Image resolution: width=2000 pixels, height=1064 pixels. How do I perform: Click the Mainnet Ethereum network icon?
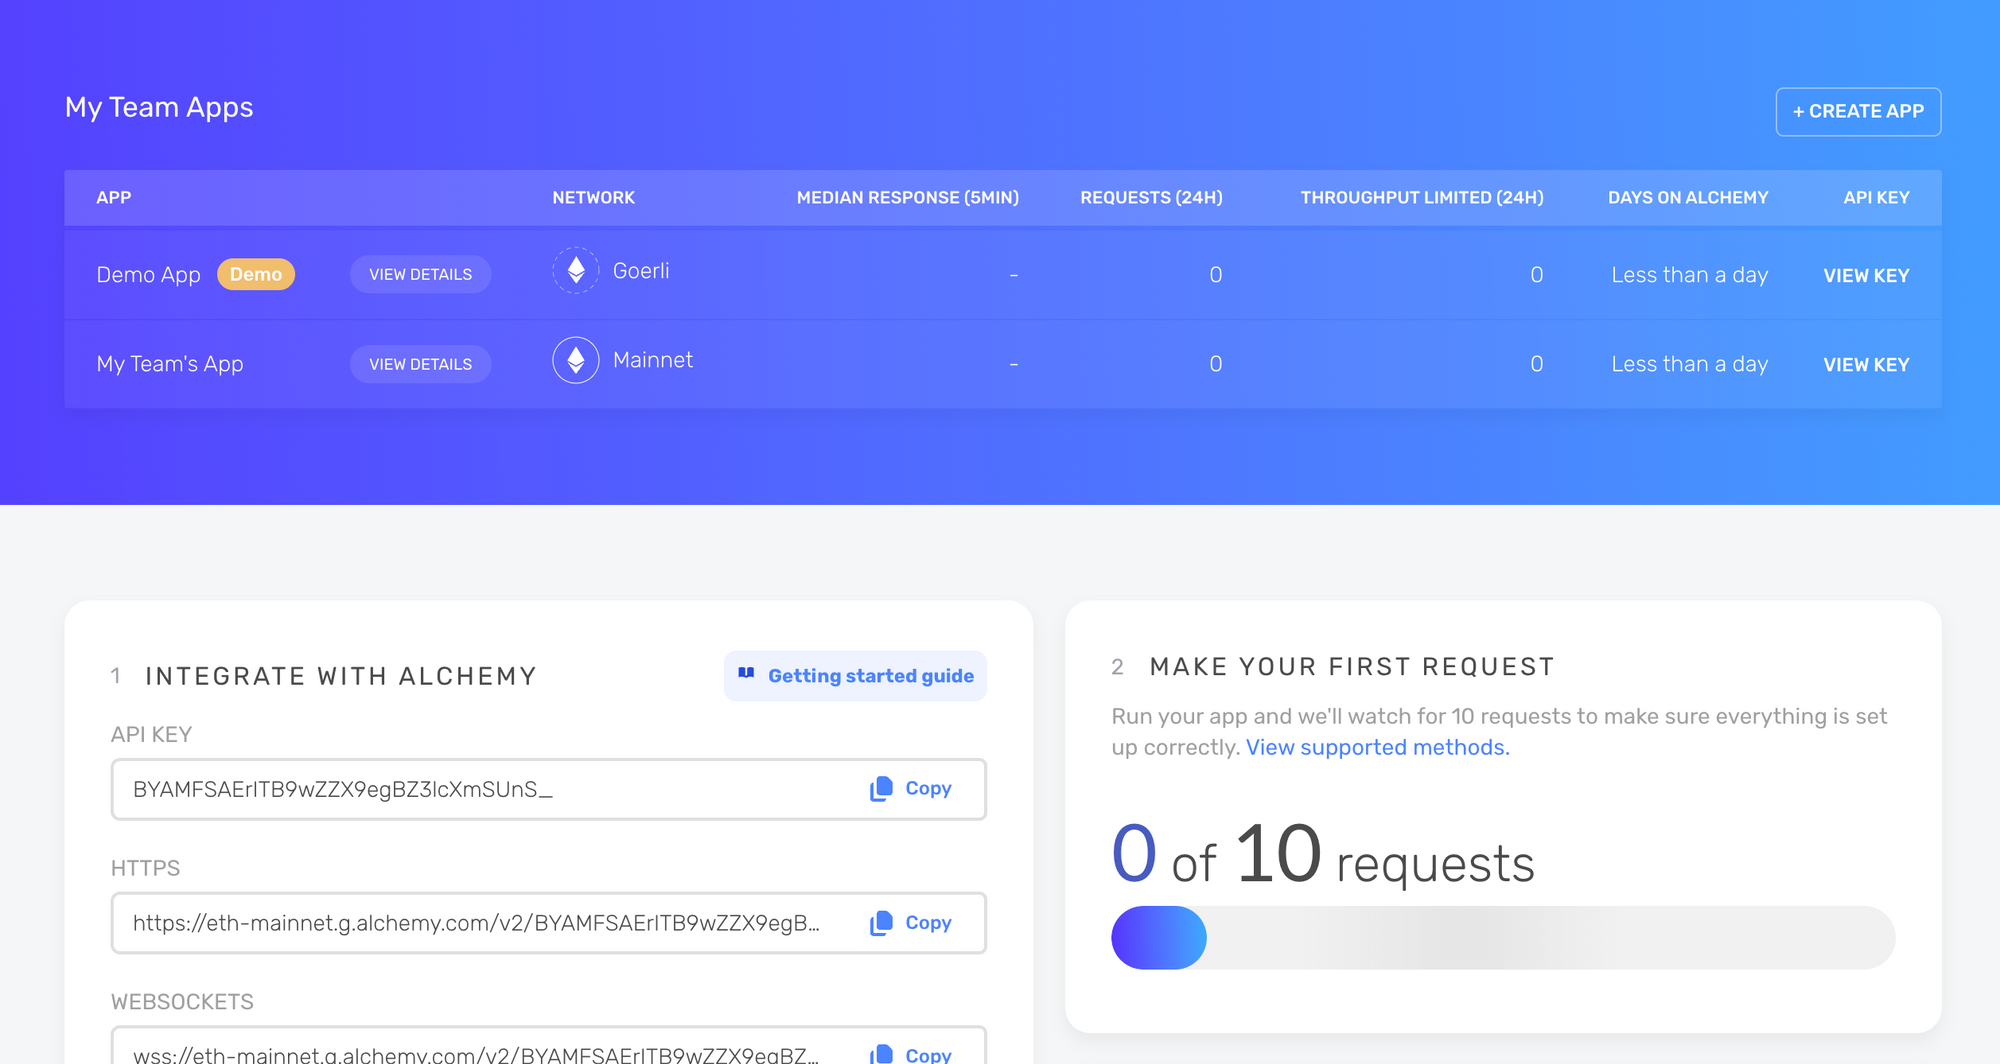click(576, 360)
